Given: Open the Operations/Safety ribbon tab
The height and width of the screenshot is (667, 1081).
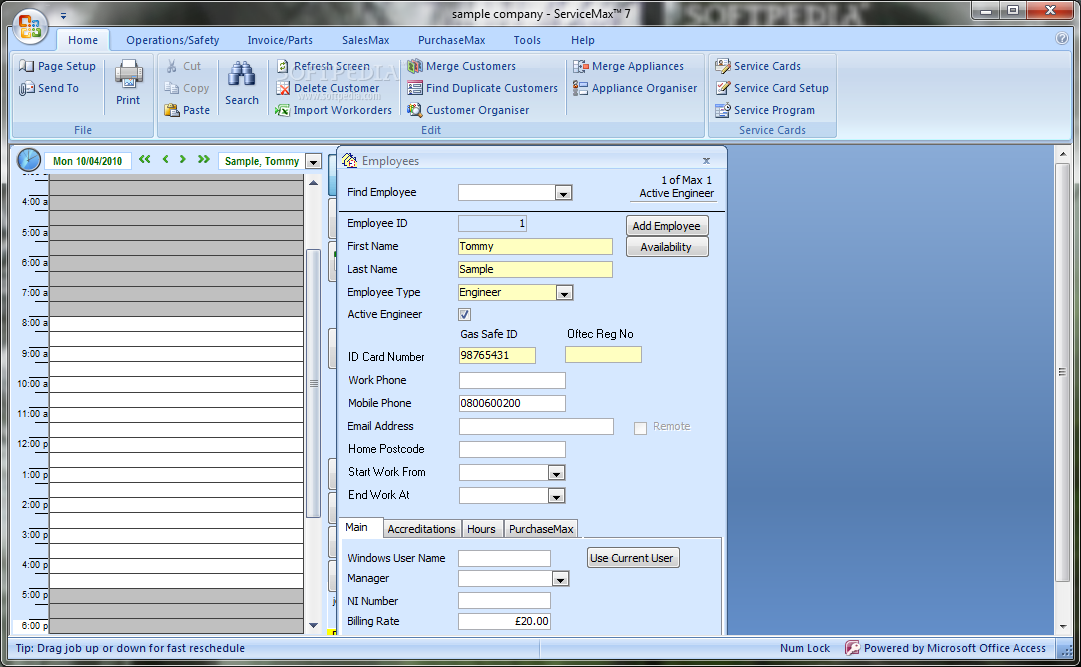Looking at the screenshot, I should click(172, 40).
